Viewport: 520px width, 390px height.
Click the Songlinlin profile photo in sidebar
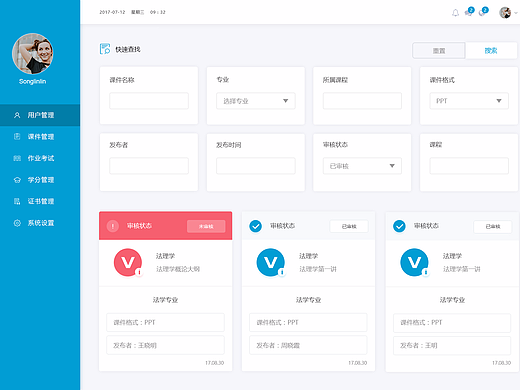[33, 53]
